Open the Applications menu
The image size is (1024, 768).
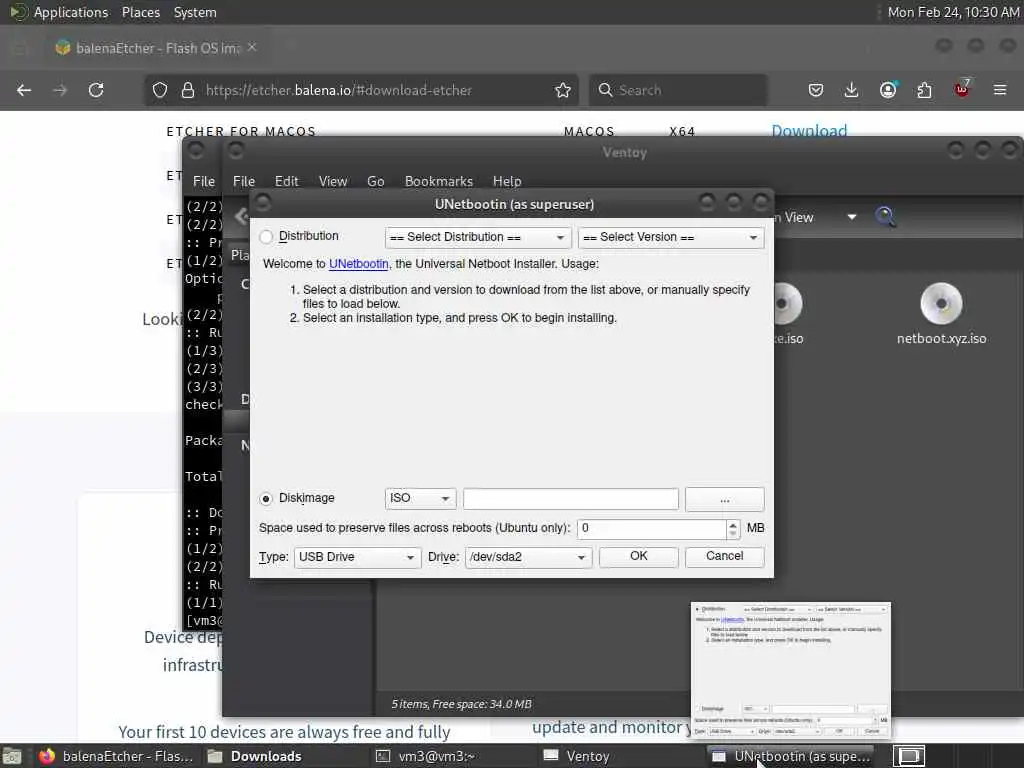click(x=71, y=12)
